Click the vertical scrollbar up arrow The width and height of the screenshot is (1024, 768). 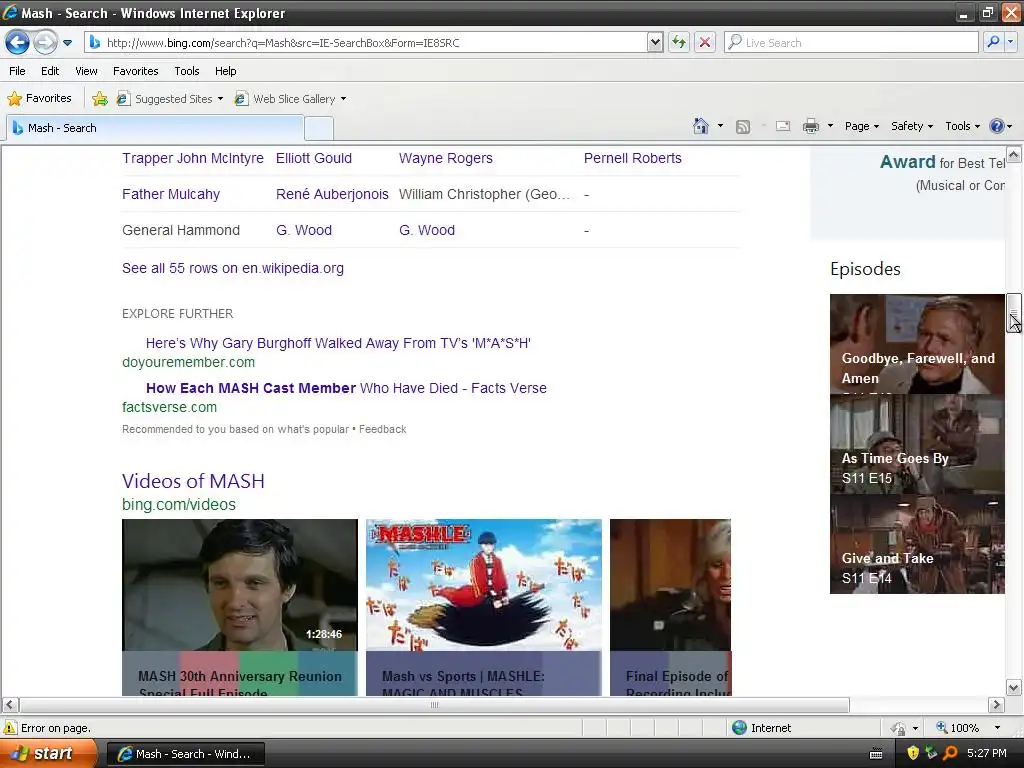(1014, 154)
